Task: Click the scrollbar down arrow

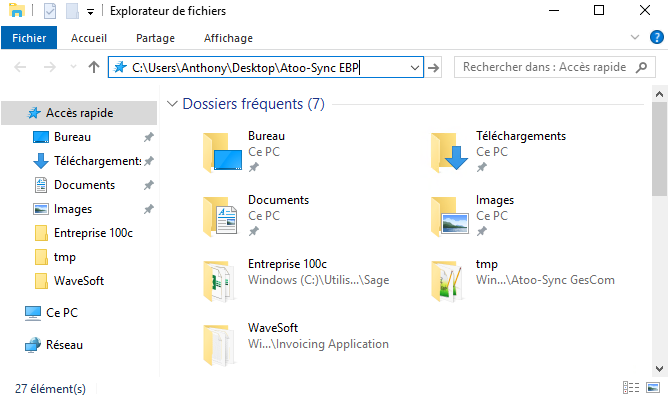Action: 660,369
